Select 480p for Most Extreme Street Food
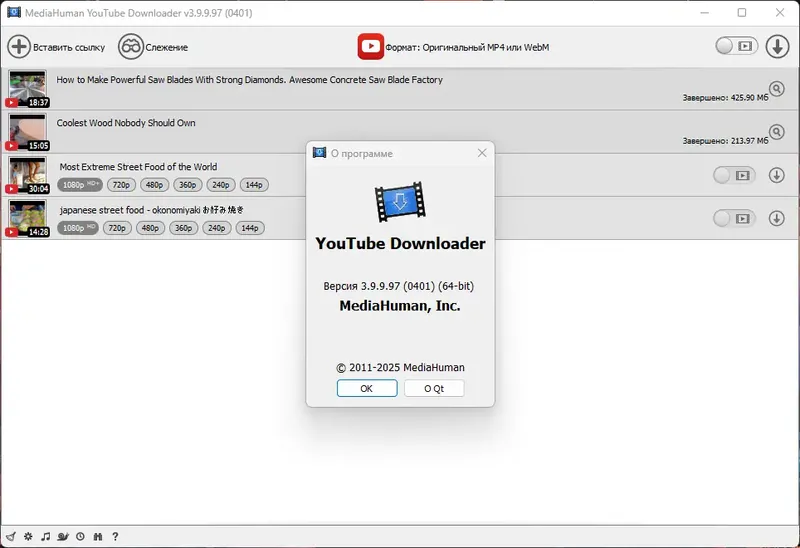The image size is (800, 548). click(155, 185)
